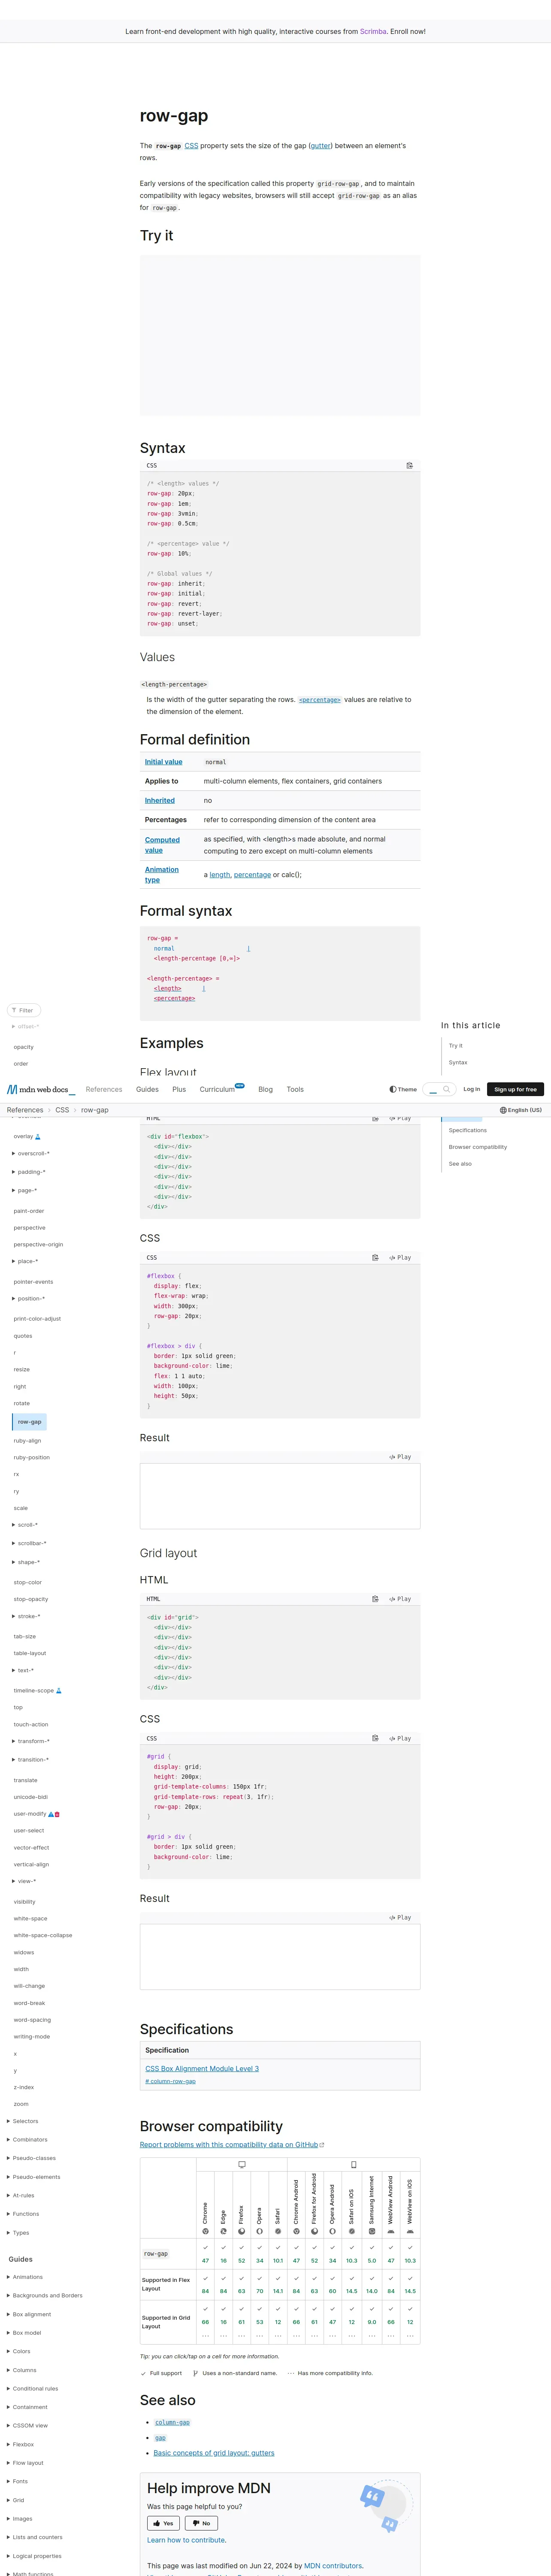Open the Tools menu in header
The image size is (551, 2576).
(x=295, y=1089)
